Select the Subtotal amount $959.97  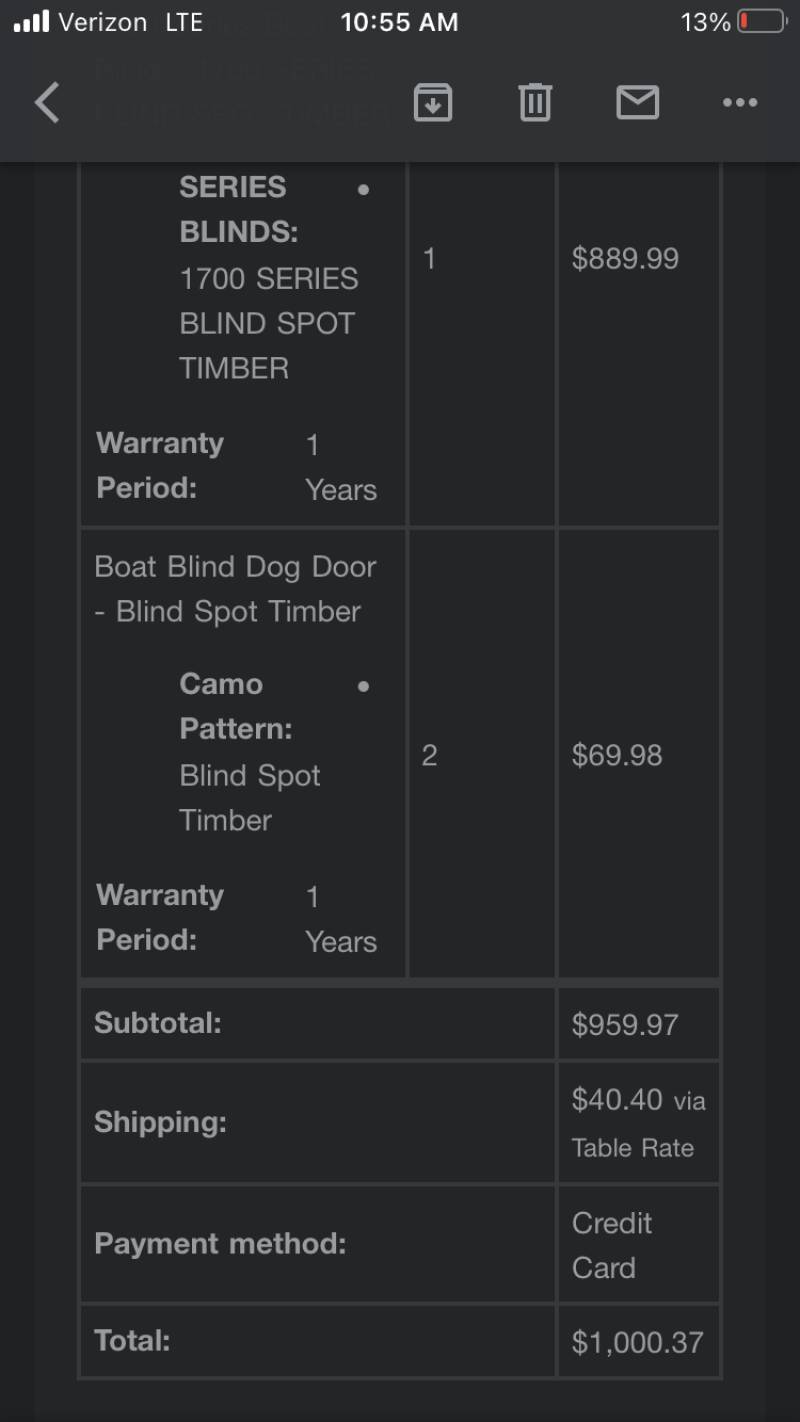(x=625, y=1024)
